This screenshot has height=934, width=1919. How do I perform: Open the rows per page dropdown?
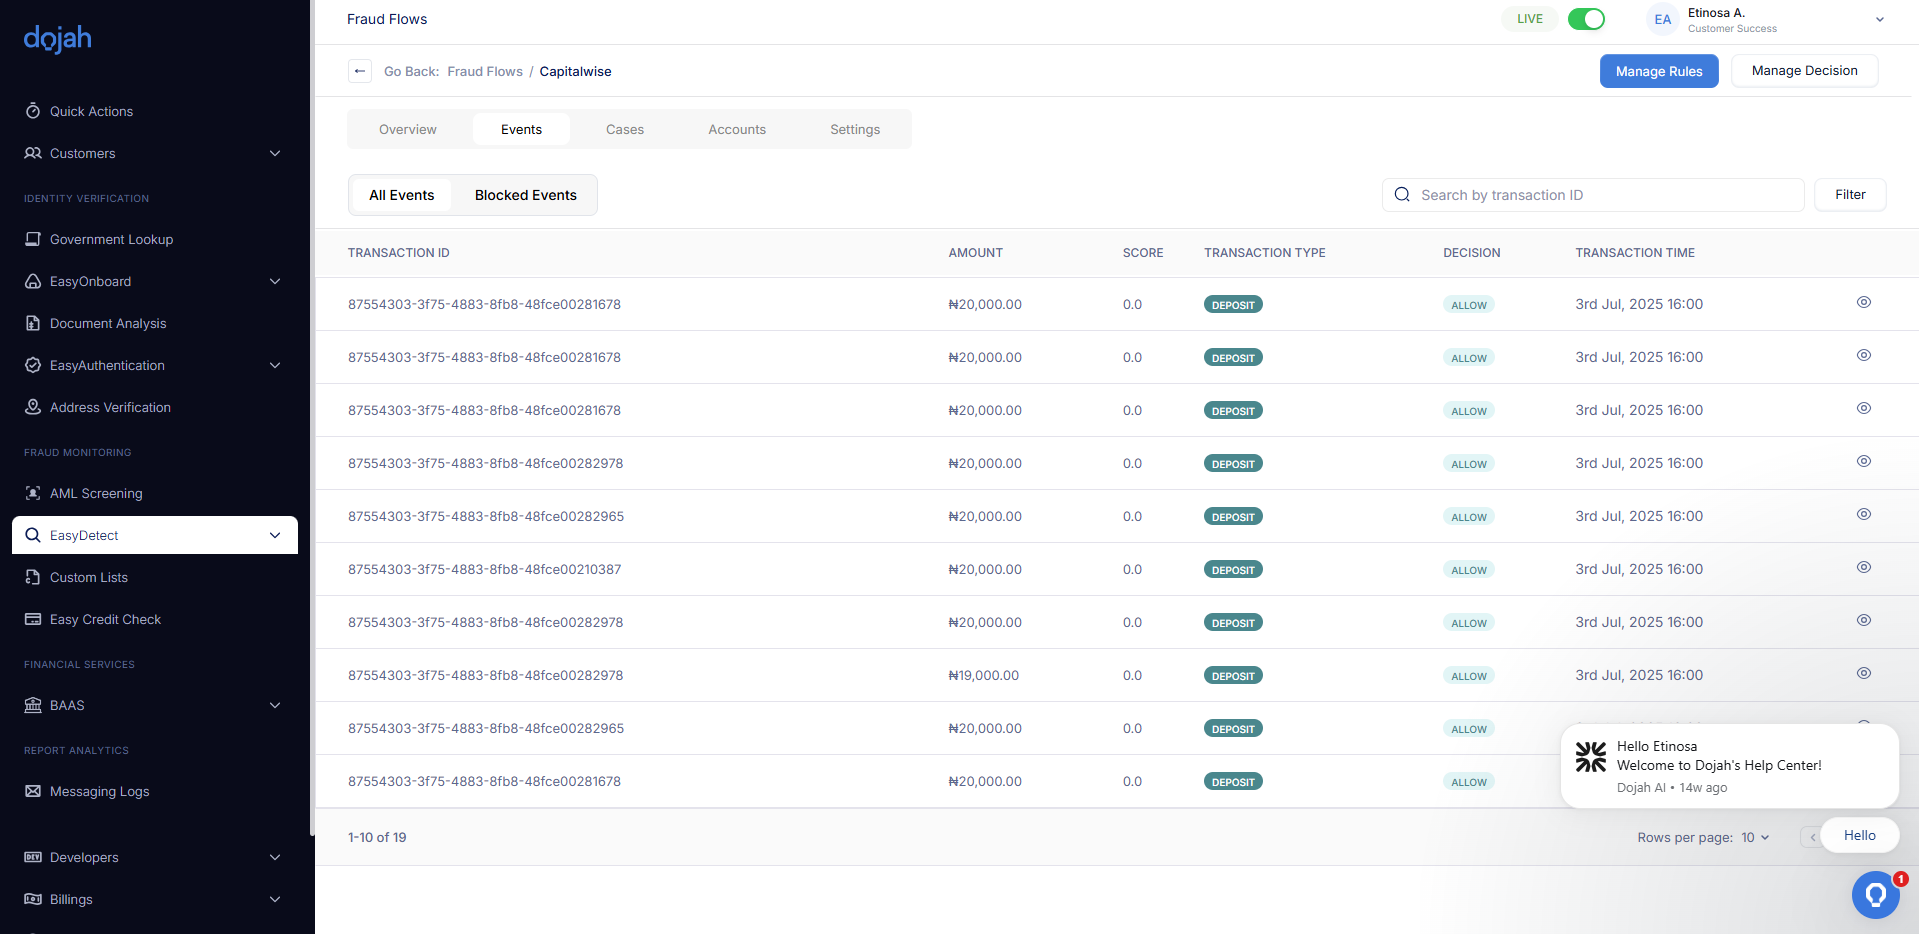(1755, 837)
